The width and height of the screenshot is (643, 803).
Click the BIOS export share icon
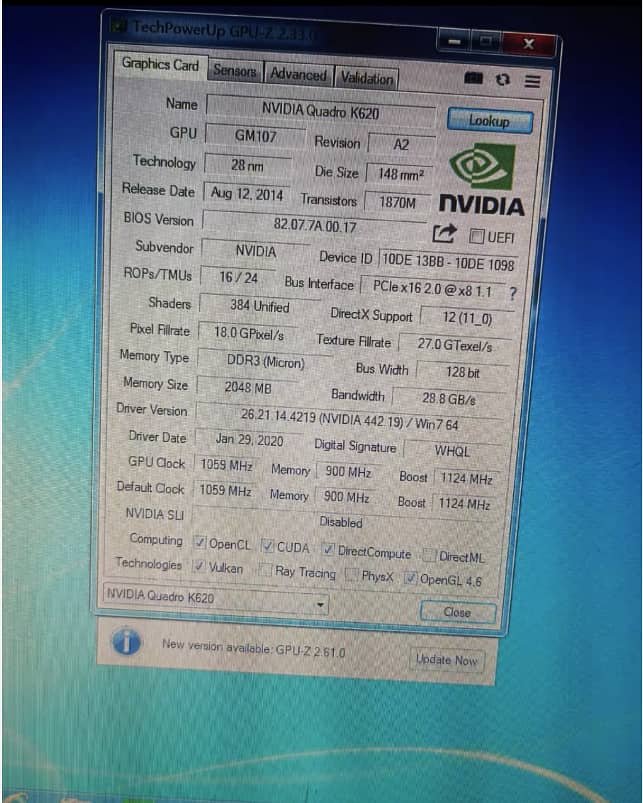click(444, 234)
